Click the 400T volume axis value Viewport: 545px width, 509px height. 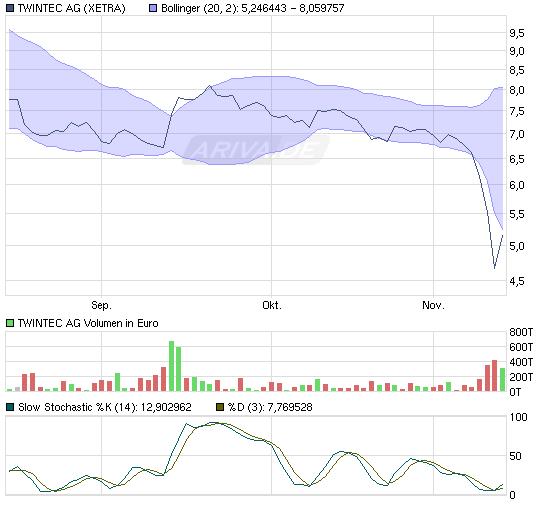pos(521,362)
